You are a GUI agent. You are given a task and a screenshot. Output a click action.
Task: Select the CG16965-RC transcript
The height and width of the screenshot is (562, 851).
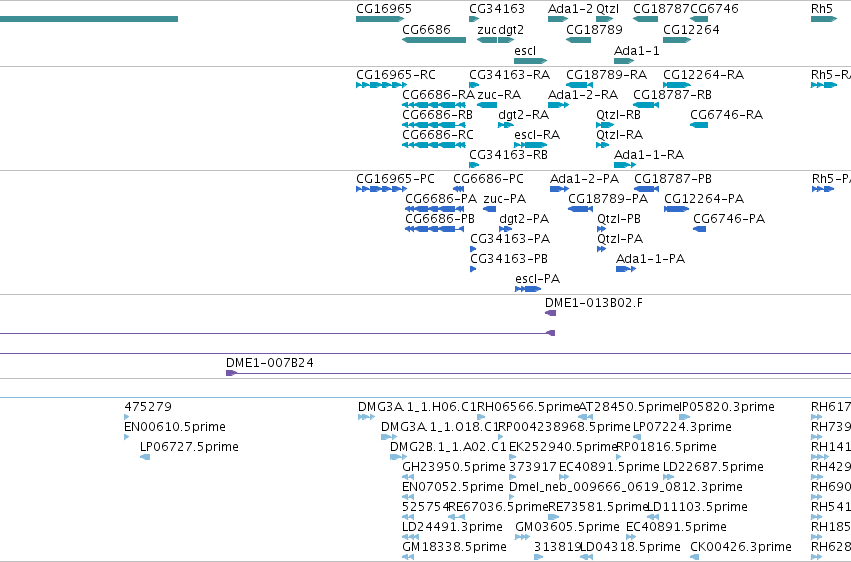(x=381, y=85)
